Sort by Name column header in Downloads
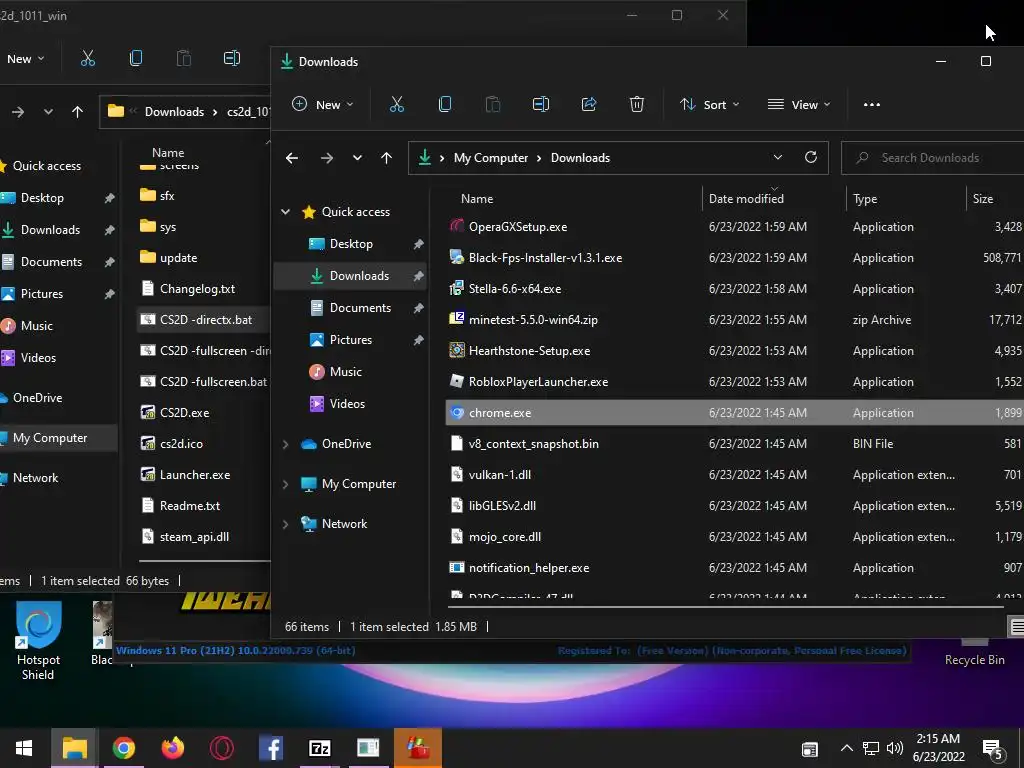1024x768 pixels. coord(477,199)
